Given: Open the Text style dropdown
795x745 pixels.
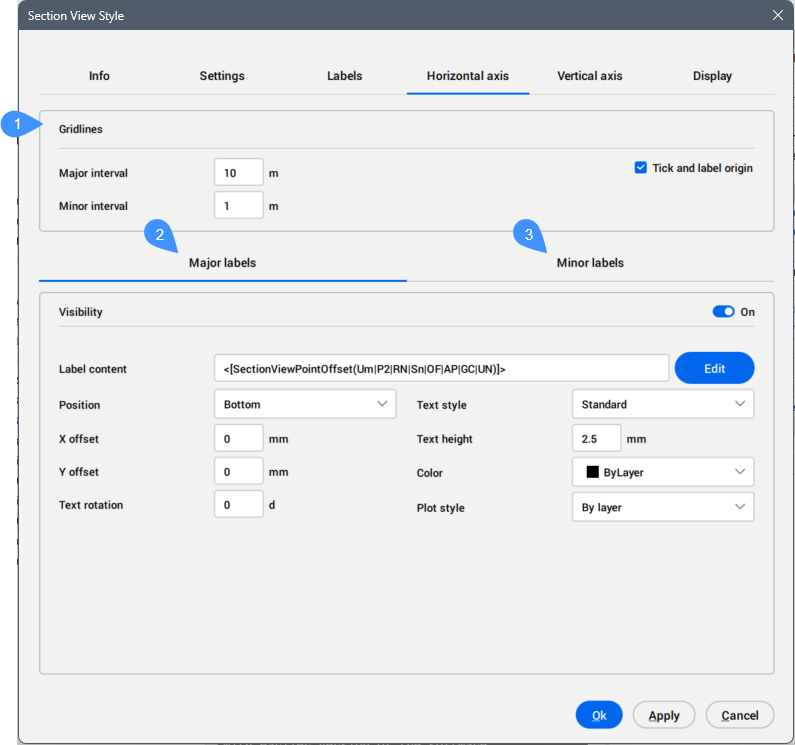Looking at the screenshot, I should (x=662, y=405).
